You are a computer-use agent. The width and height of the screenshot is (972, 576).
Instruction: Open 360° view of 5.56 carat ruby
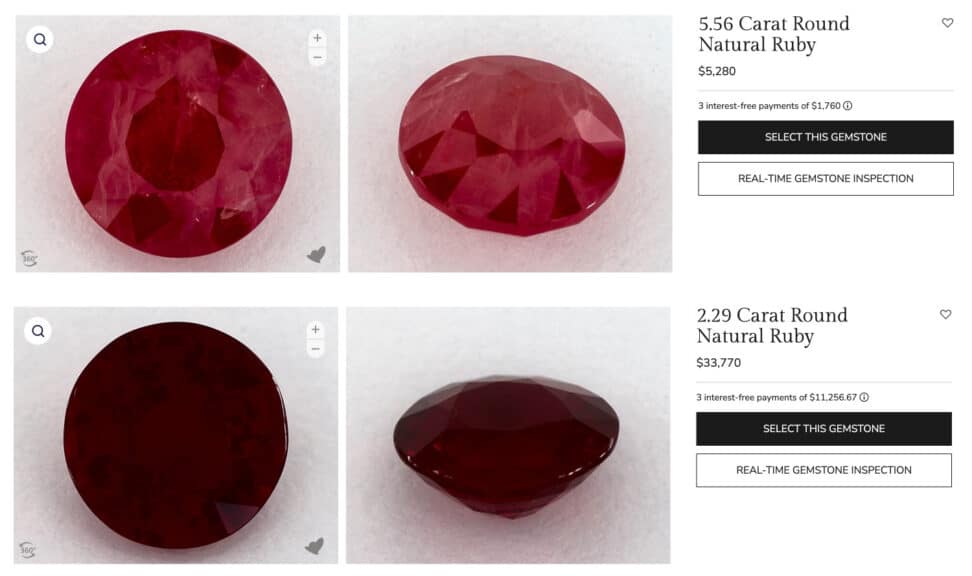tap(29, 258)
